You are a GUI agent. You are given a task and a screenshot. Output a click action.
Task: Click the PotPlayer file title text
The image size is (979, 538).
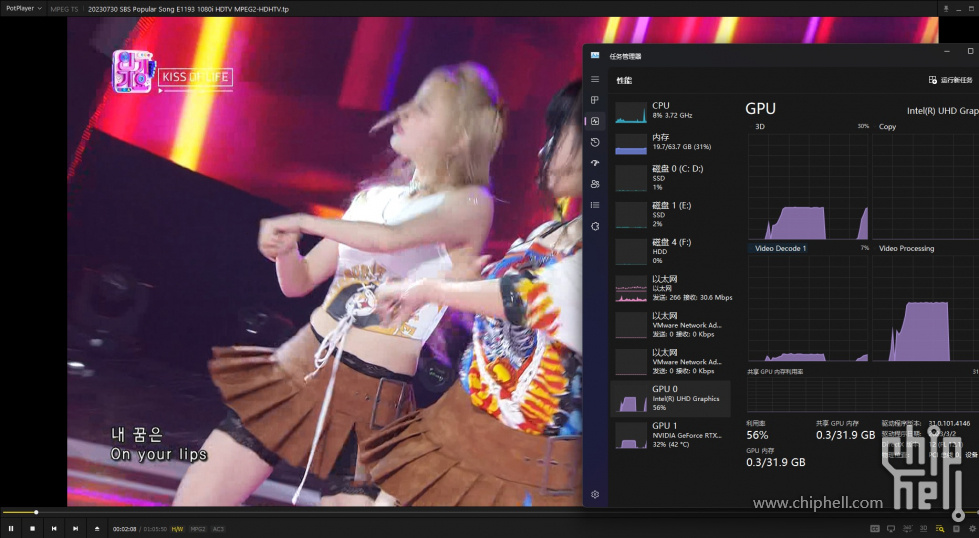[188, 9]
